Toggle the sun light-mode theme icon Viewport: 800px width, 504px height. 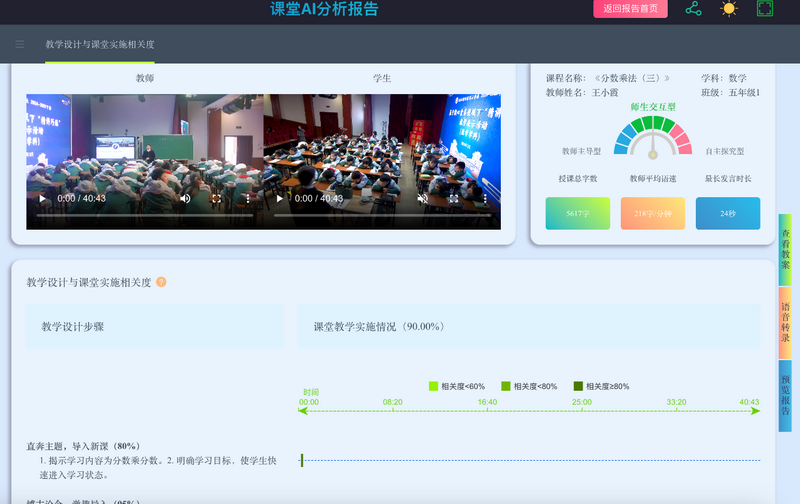coord(729,9)
